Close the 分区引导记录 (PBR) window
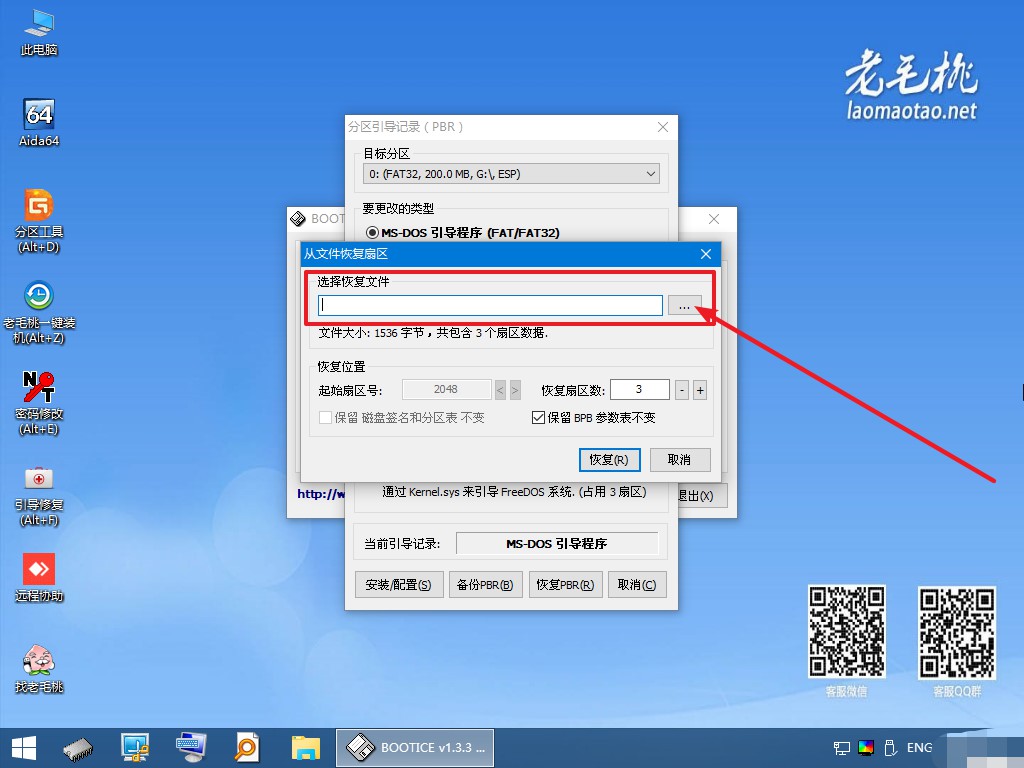The width and height of the screenshot is (1024, 768). point(663,127)
